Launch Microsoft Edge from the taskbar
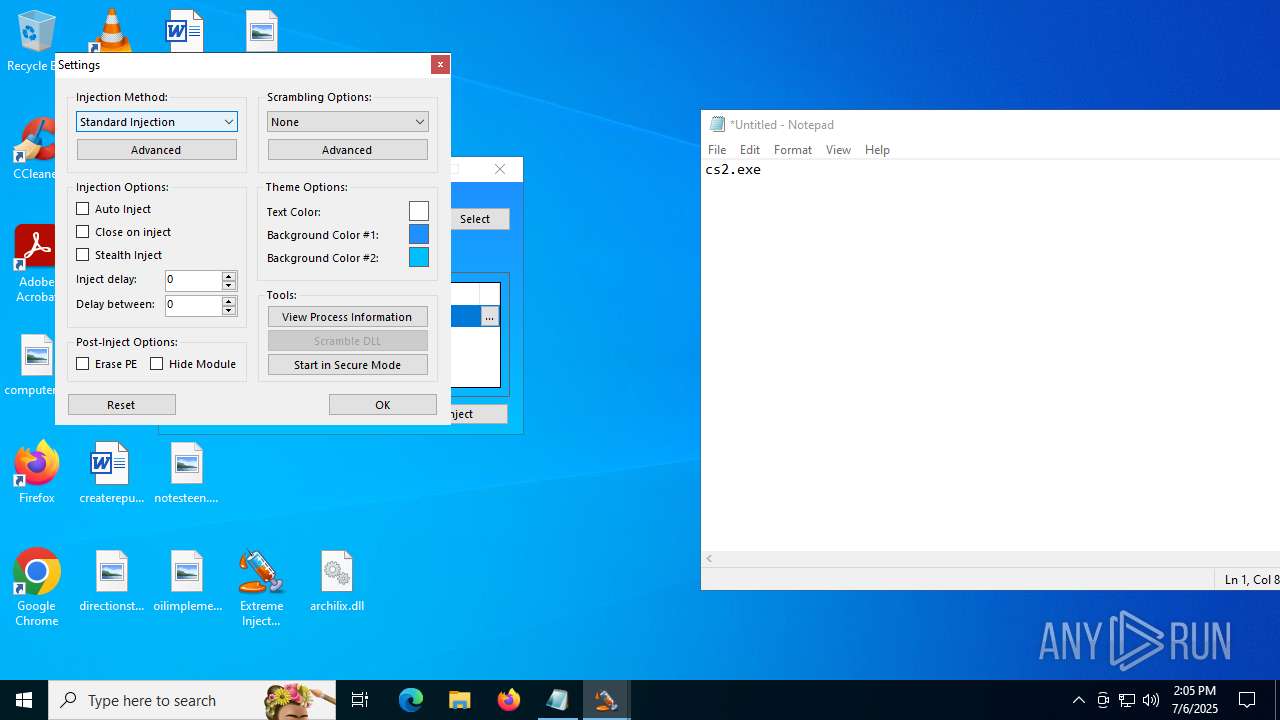This screenshot has height=720, width=1280. coord(411,700)
